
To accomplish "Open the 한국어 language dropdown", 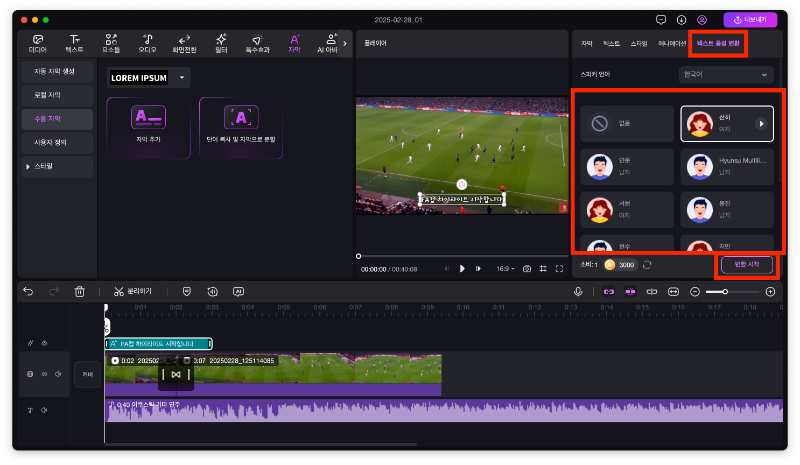I will [725, 74].
